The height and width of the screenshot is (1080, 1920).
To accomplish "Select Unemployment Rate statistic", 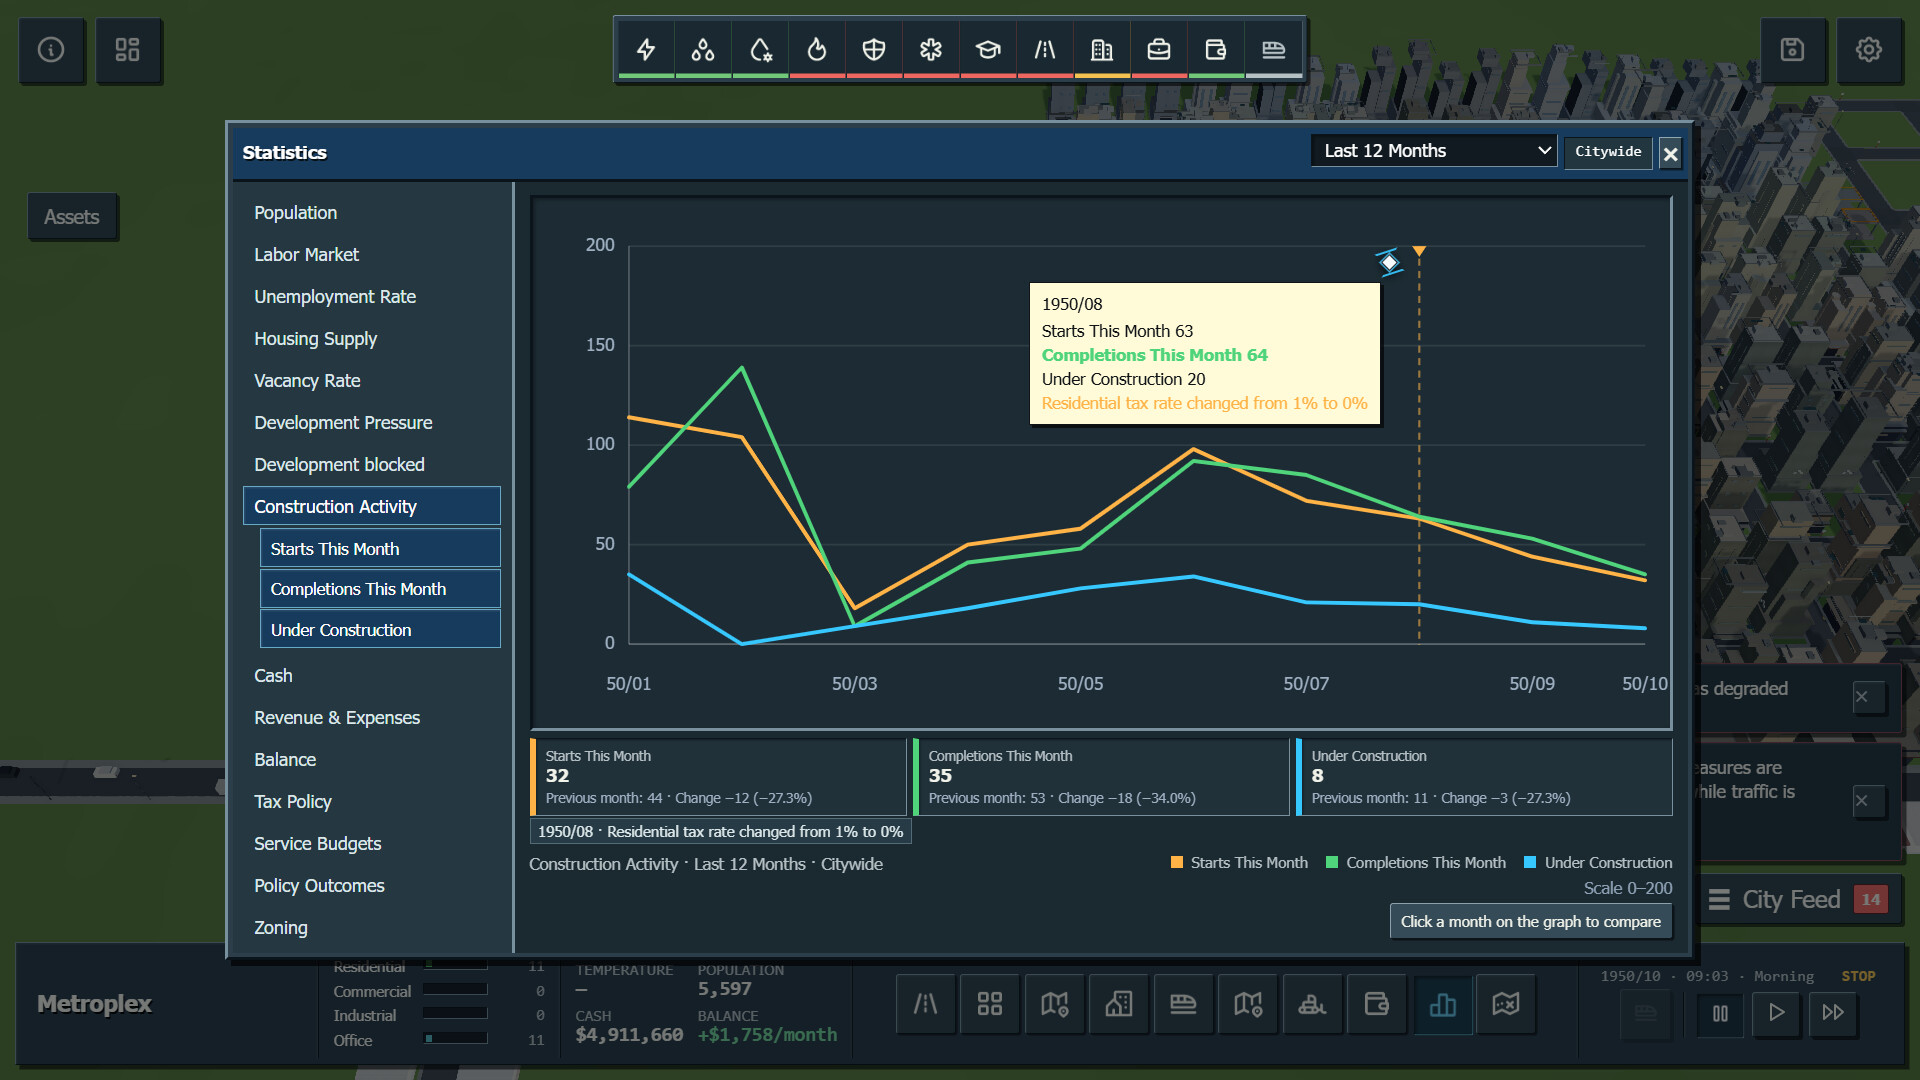I will [372, 297].
